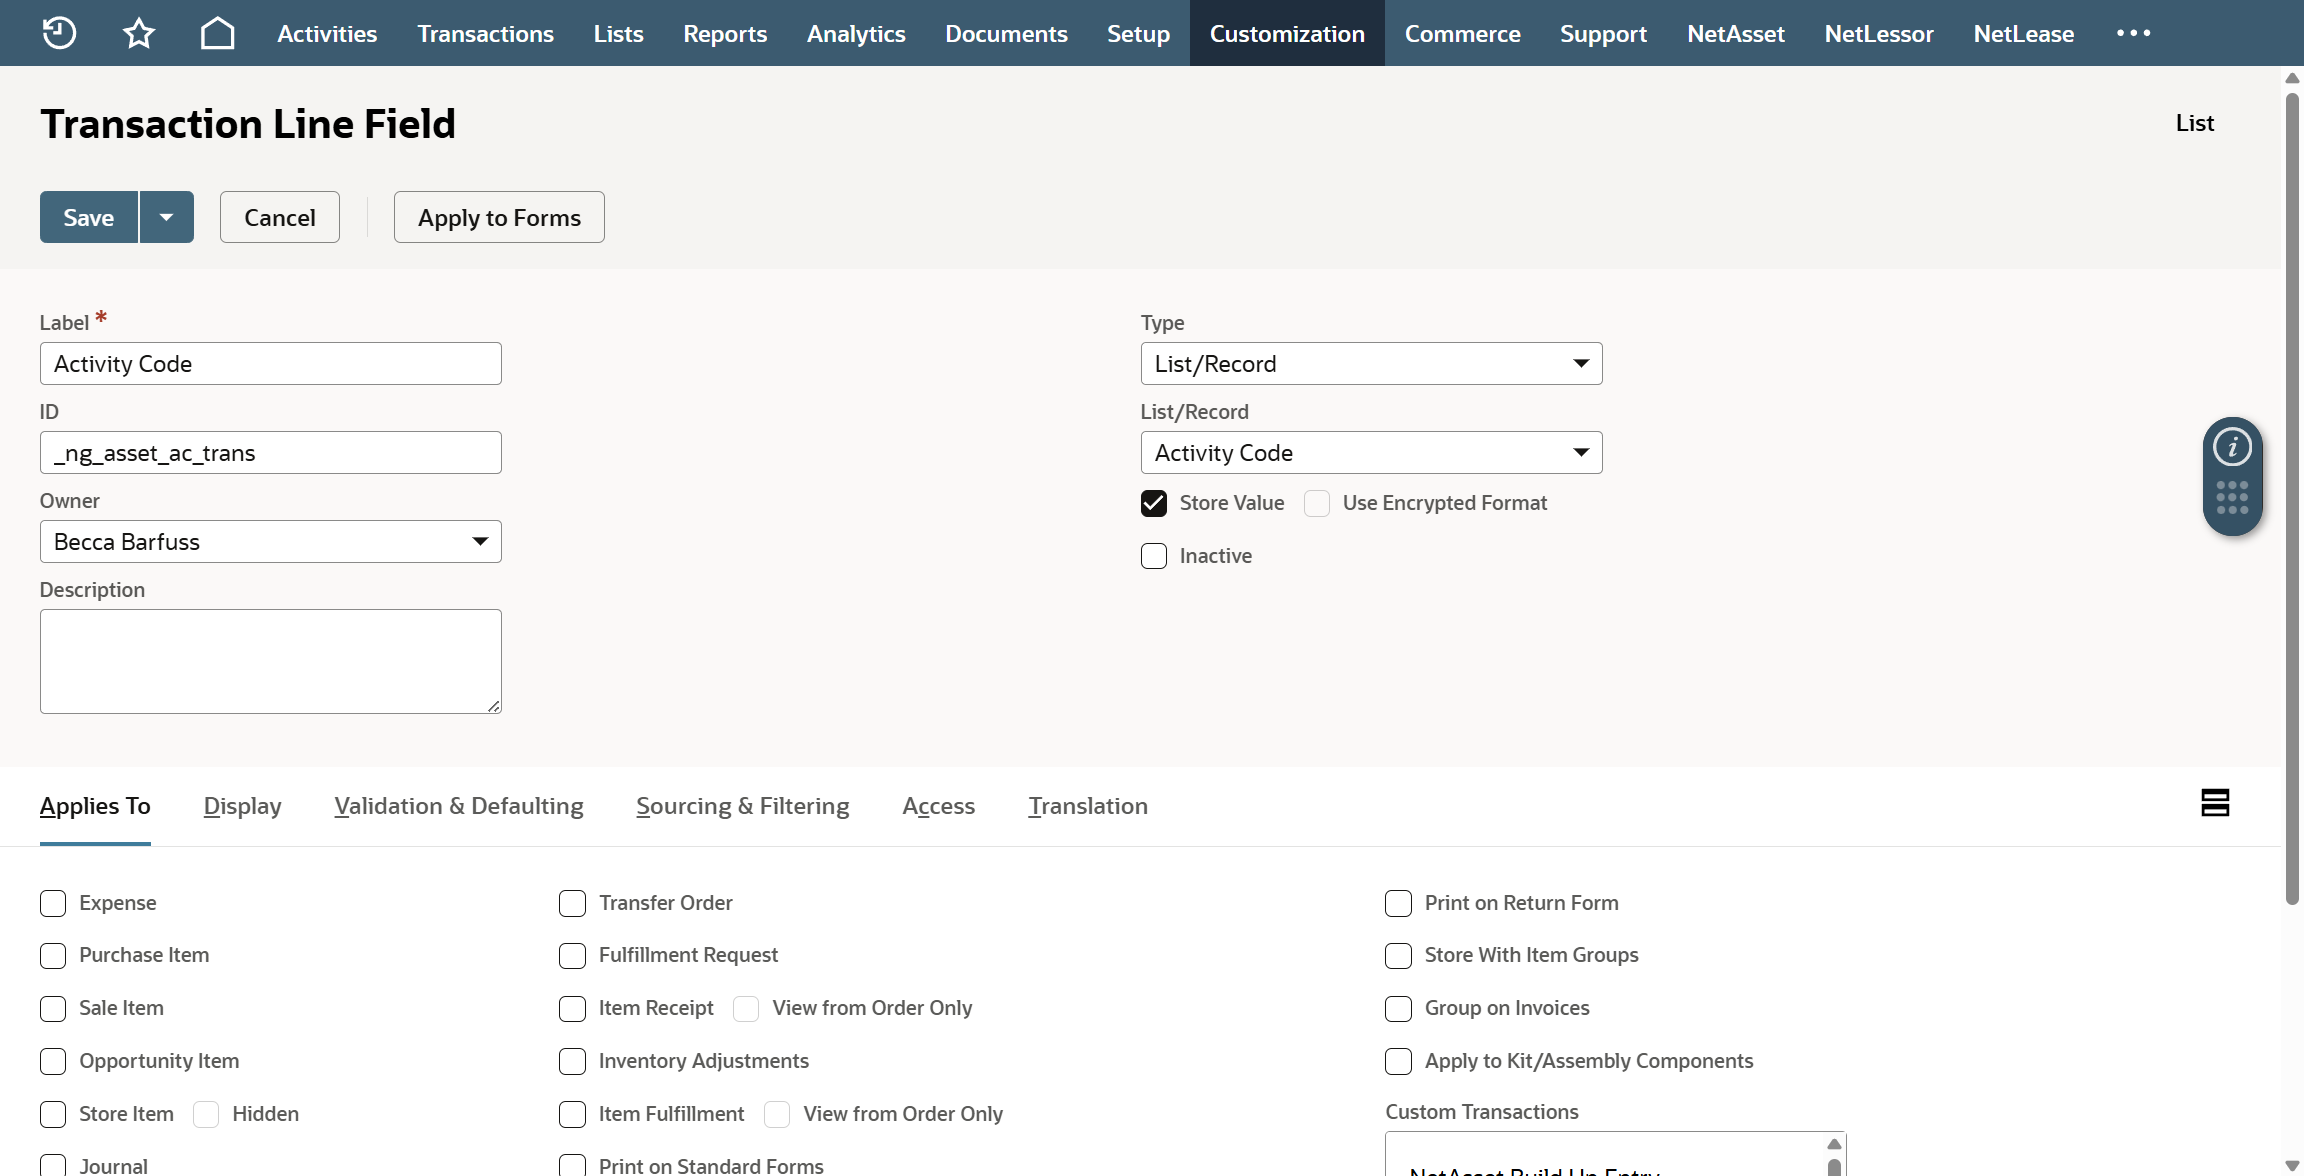Click the grid dots icon below info
Viewport: 2304px width, 1176px height.
pyautogui.click(x=2232, y=497)
